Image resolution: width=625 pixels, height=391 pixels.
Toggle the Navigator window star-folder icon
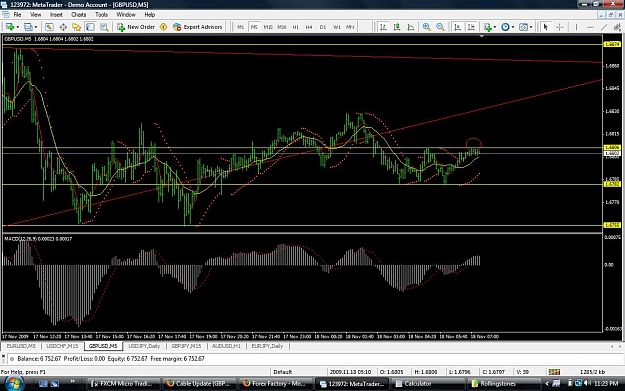pos(77,27)
